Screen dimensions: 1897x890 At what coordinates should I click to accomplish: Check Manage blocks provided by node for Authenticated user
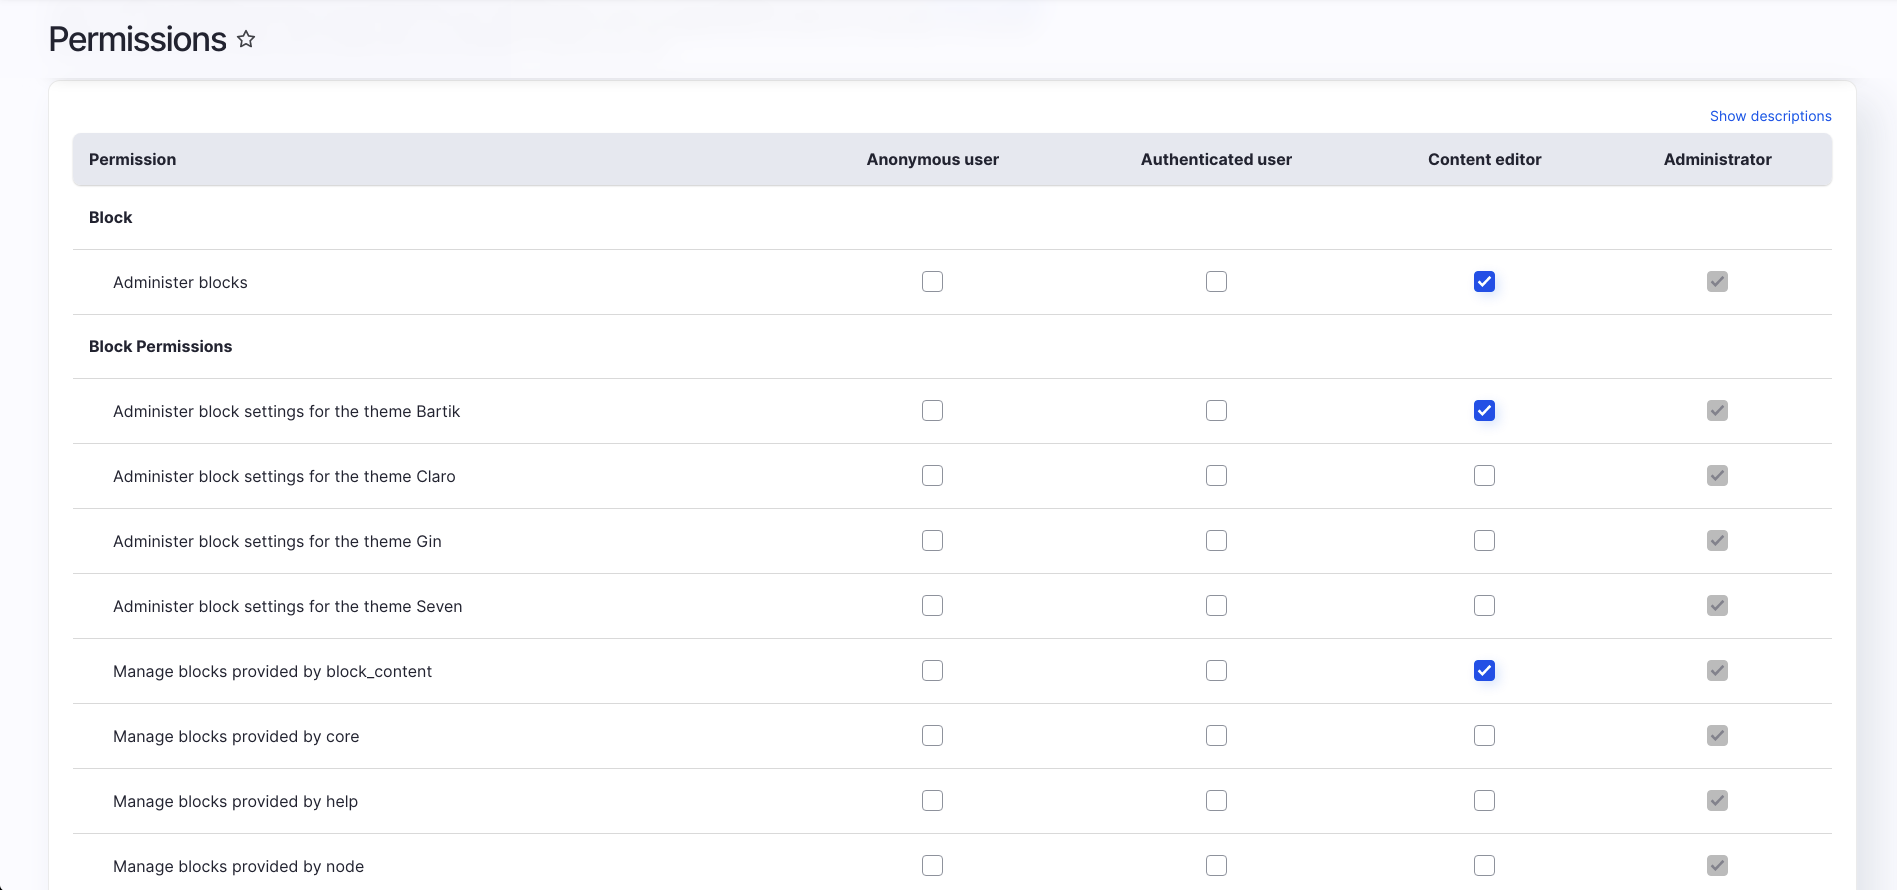(x=1216, y=866)
